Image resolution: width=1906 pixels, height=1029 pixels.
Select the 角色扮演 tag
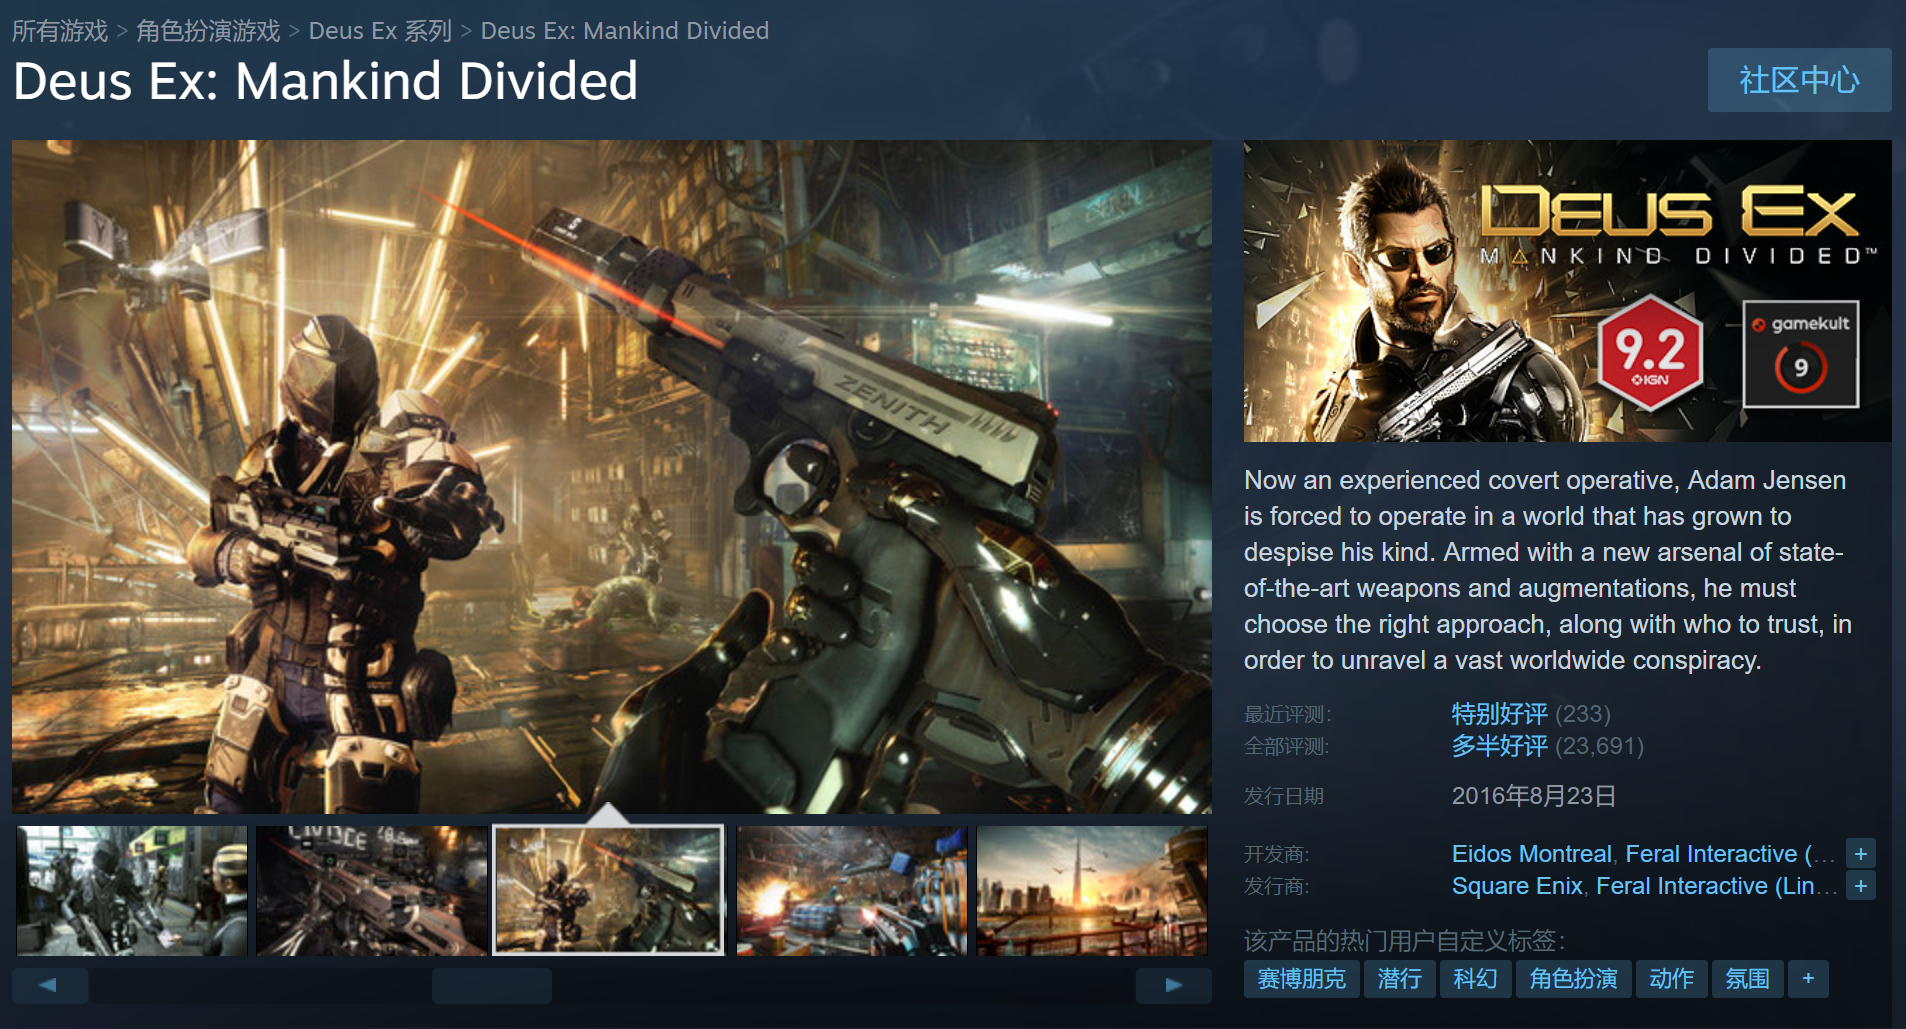1573,978
